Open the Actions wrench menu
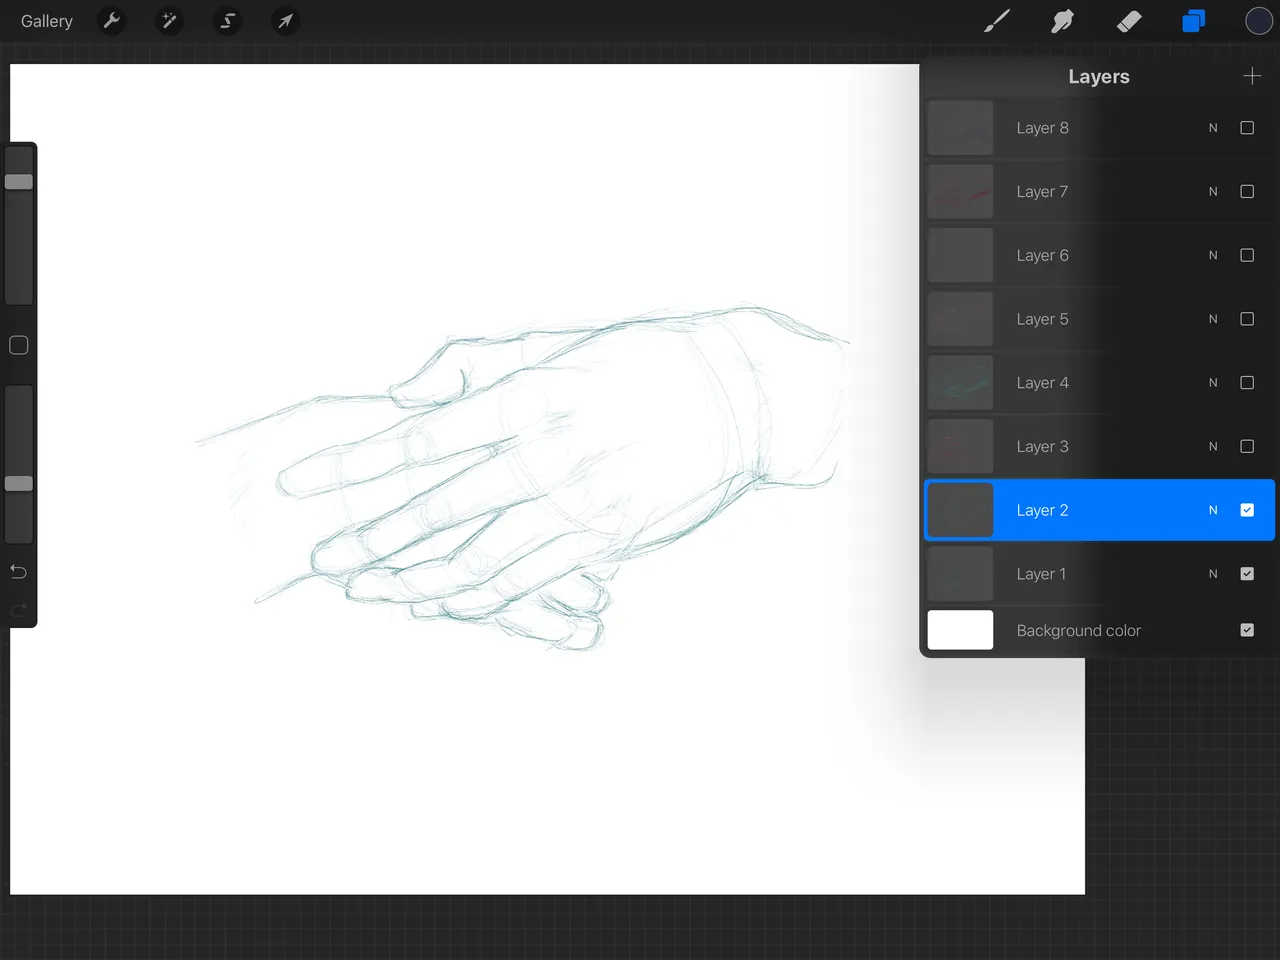 tap(112, 21)
